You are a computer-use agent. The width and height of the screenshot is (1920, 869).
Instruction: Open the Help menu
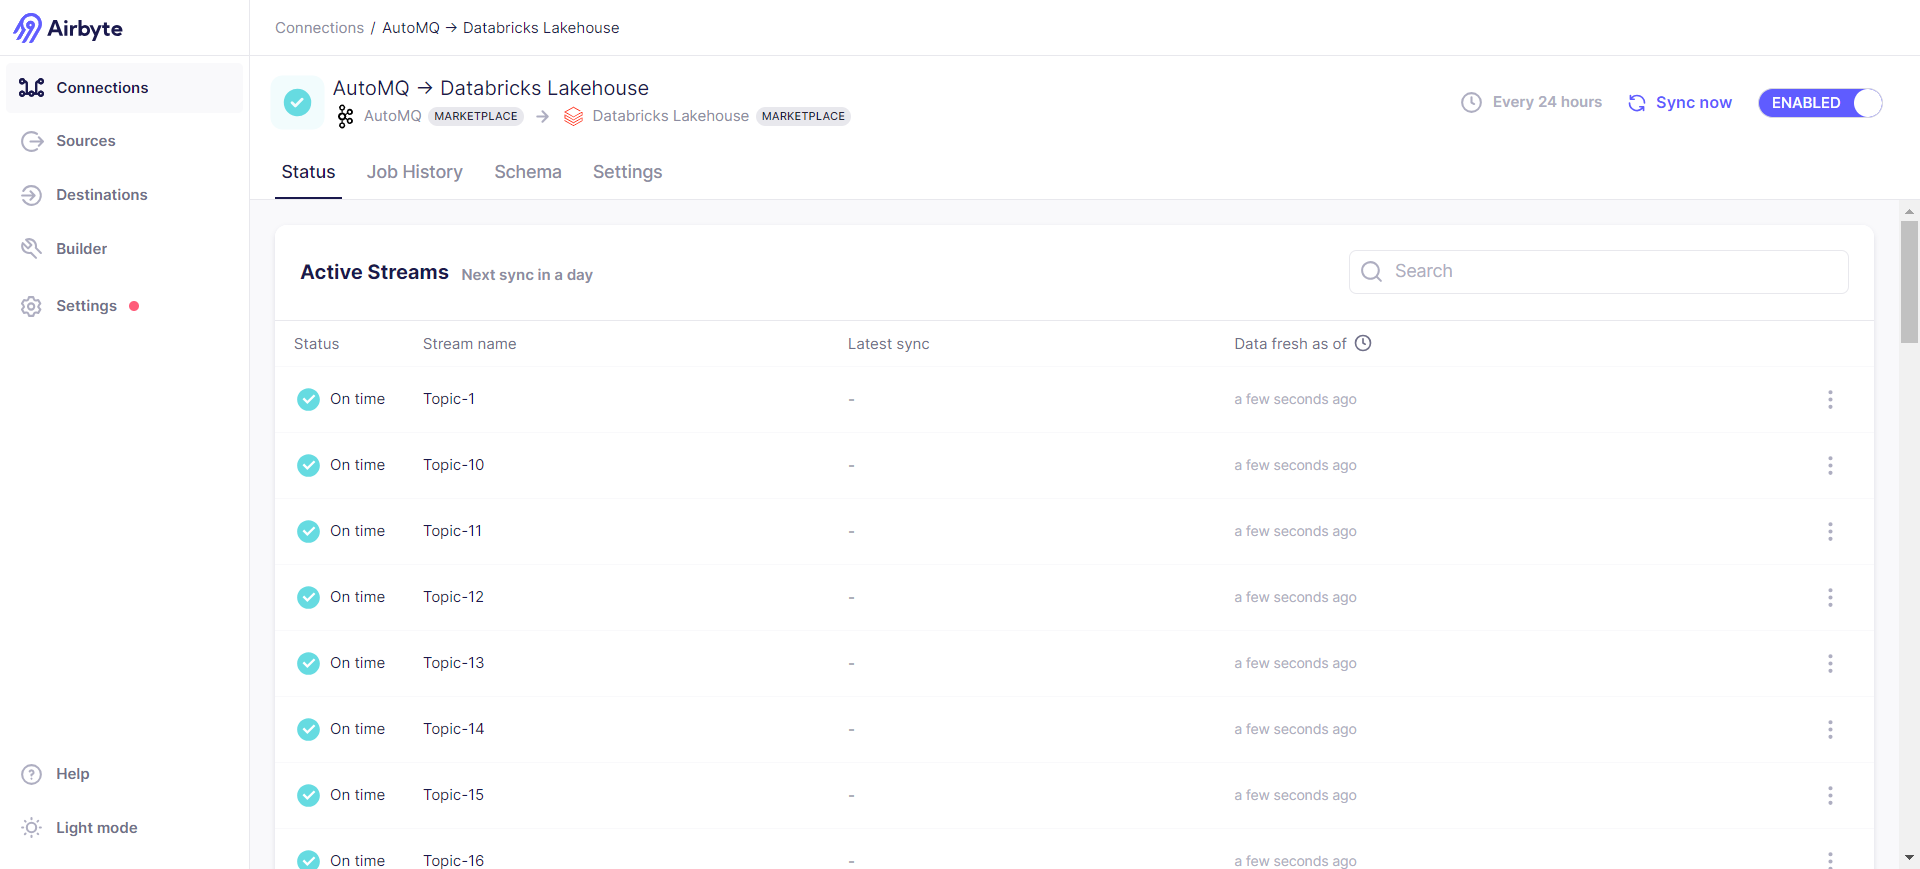pos(72,774)
